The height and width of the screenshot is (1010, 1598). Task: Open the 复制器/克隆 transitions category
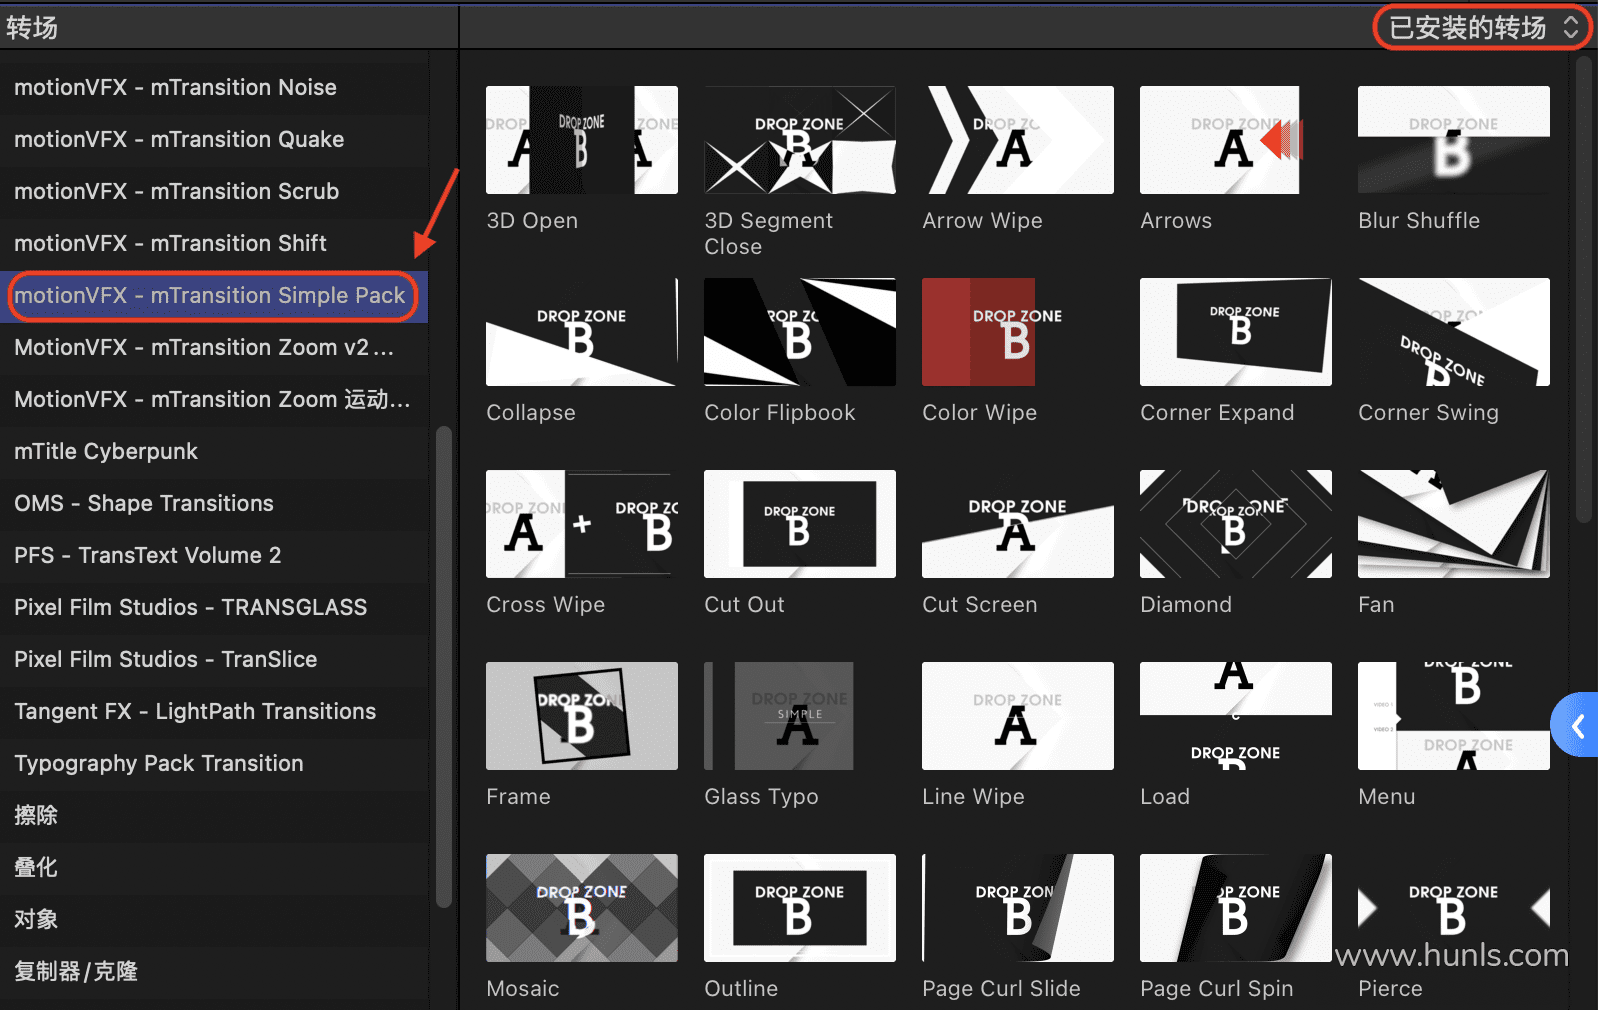(214, 971)
